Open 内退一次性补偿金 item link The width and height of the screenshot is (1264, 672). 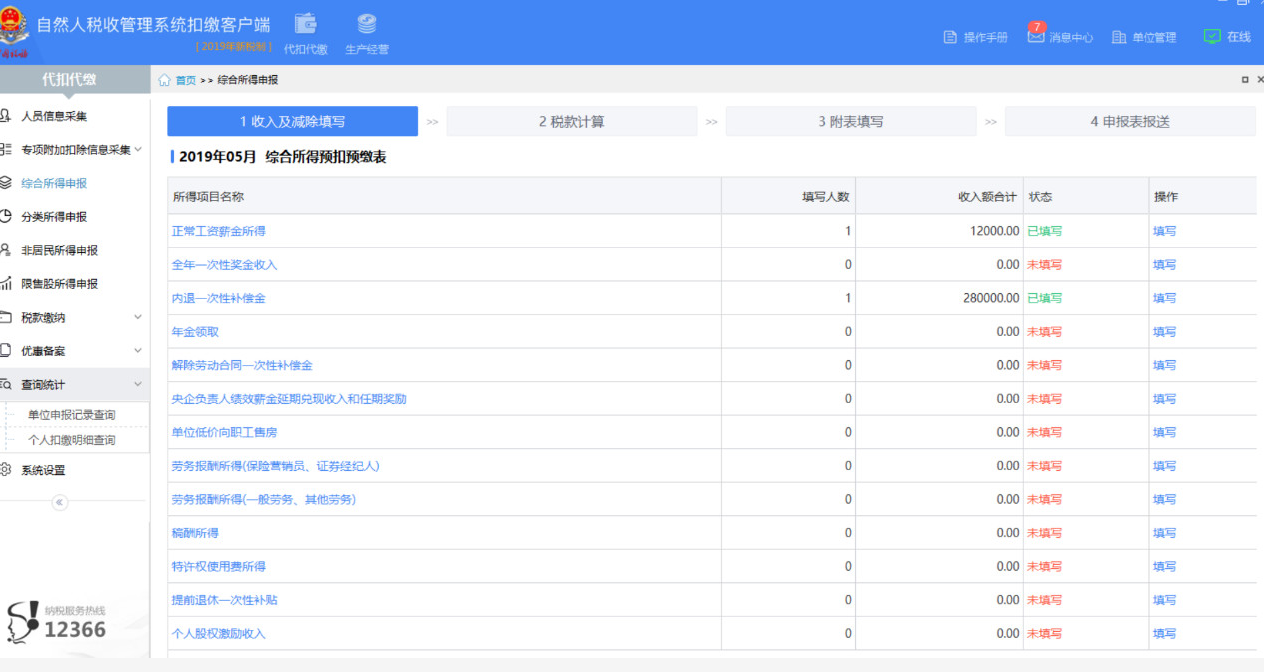tap(218, 298)
